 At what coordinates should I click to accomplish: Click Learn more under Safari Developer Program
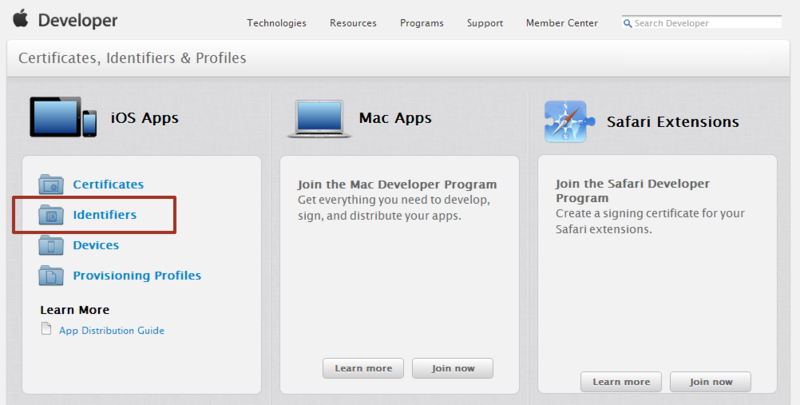(x=621, y=382)
